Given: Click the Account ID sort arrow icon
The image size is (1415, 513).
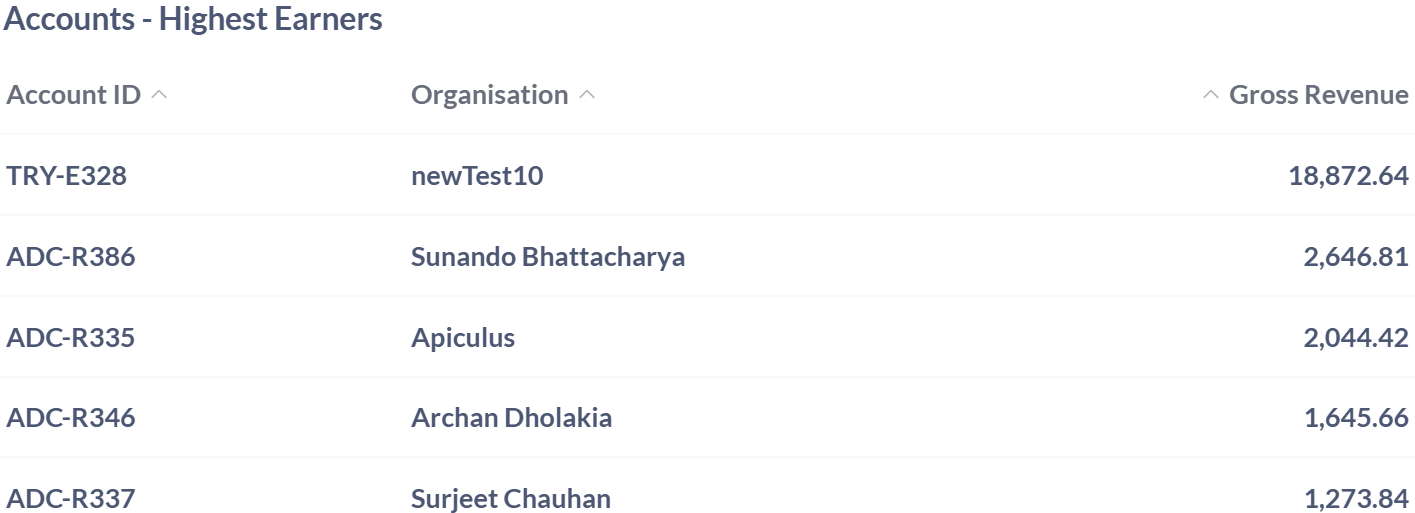Looking at the screenshot, I should [x=159, y=95].
